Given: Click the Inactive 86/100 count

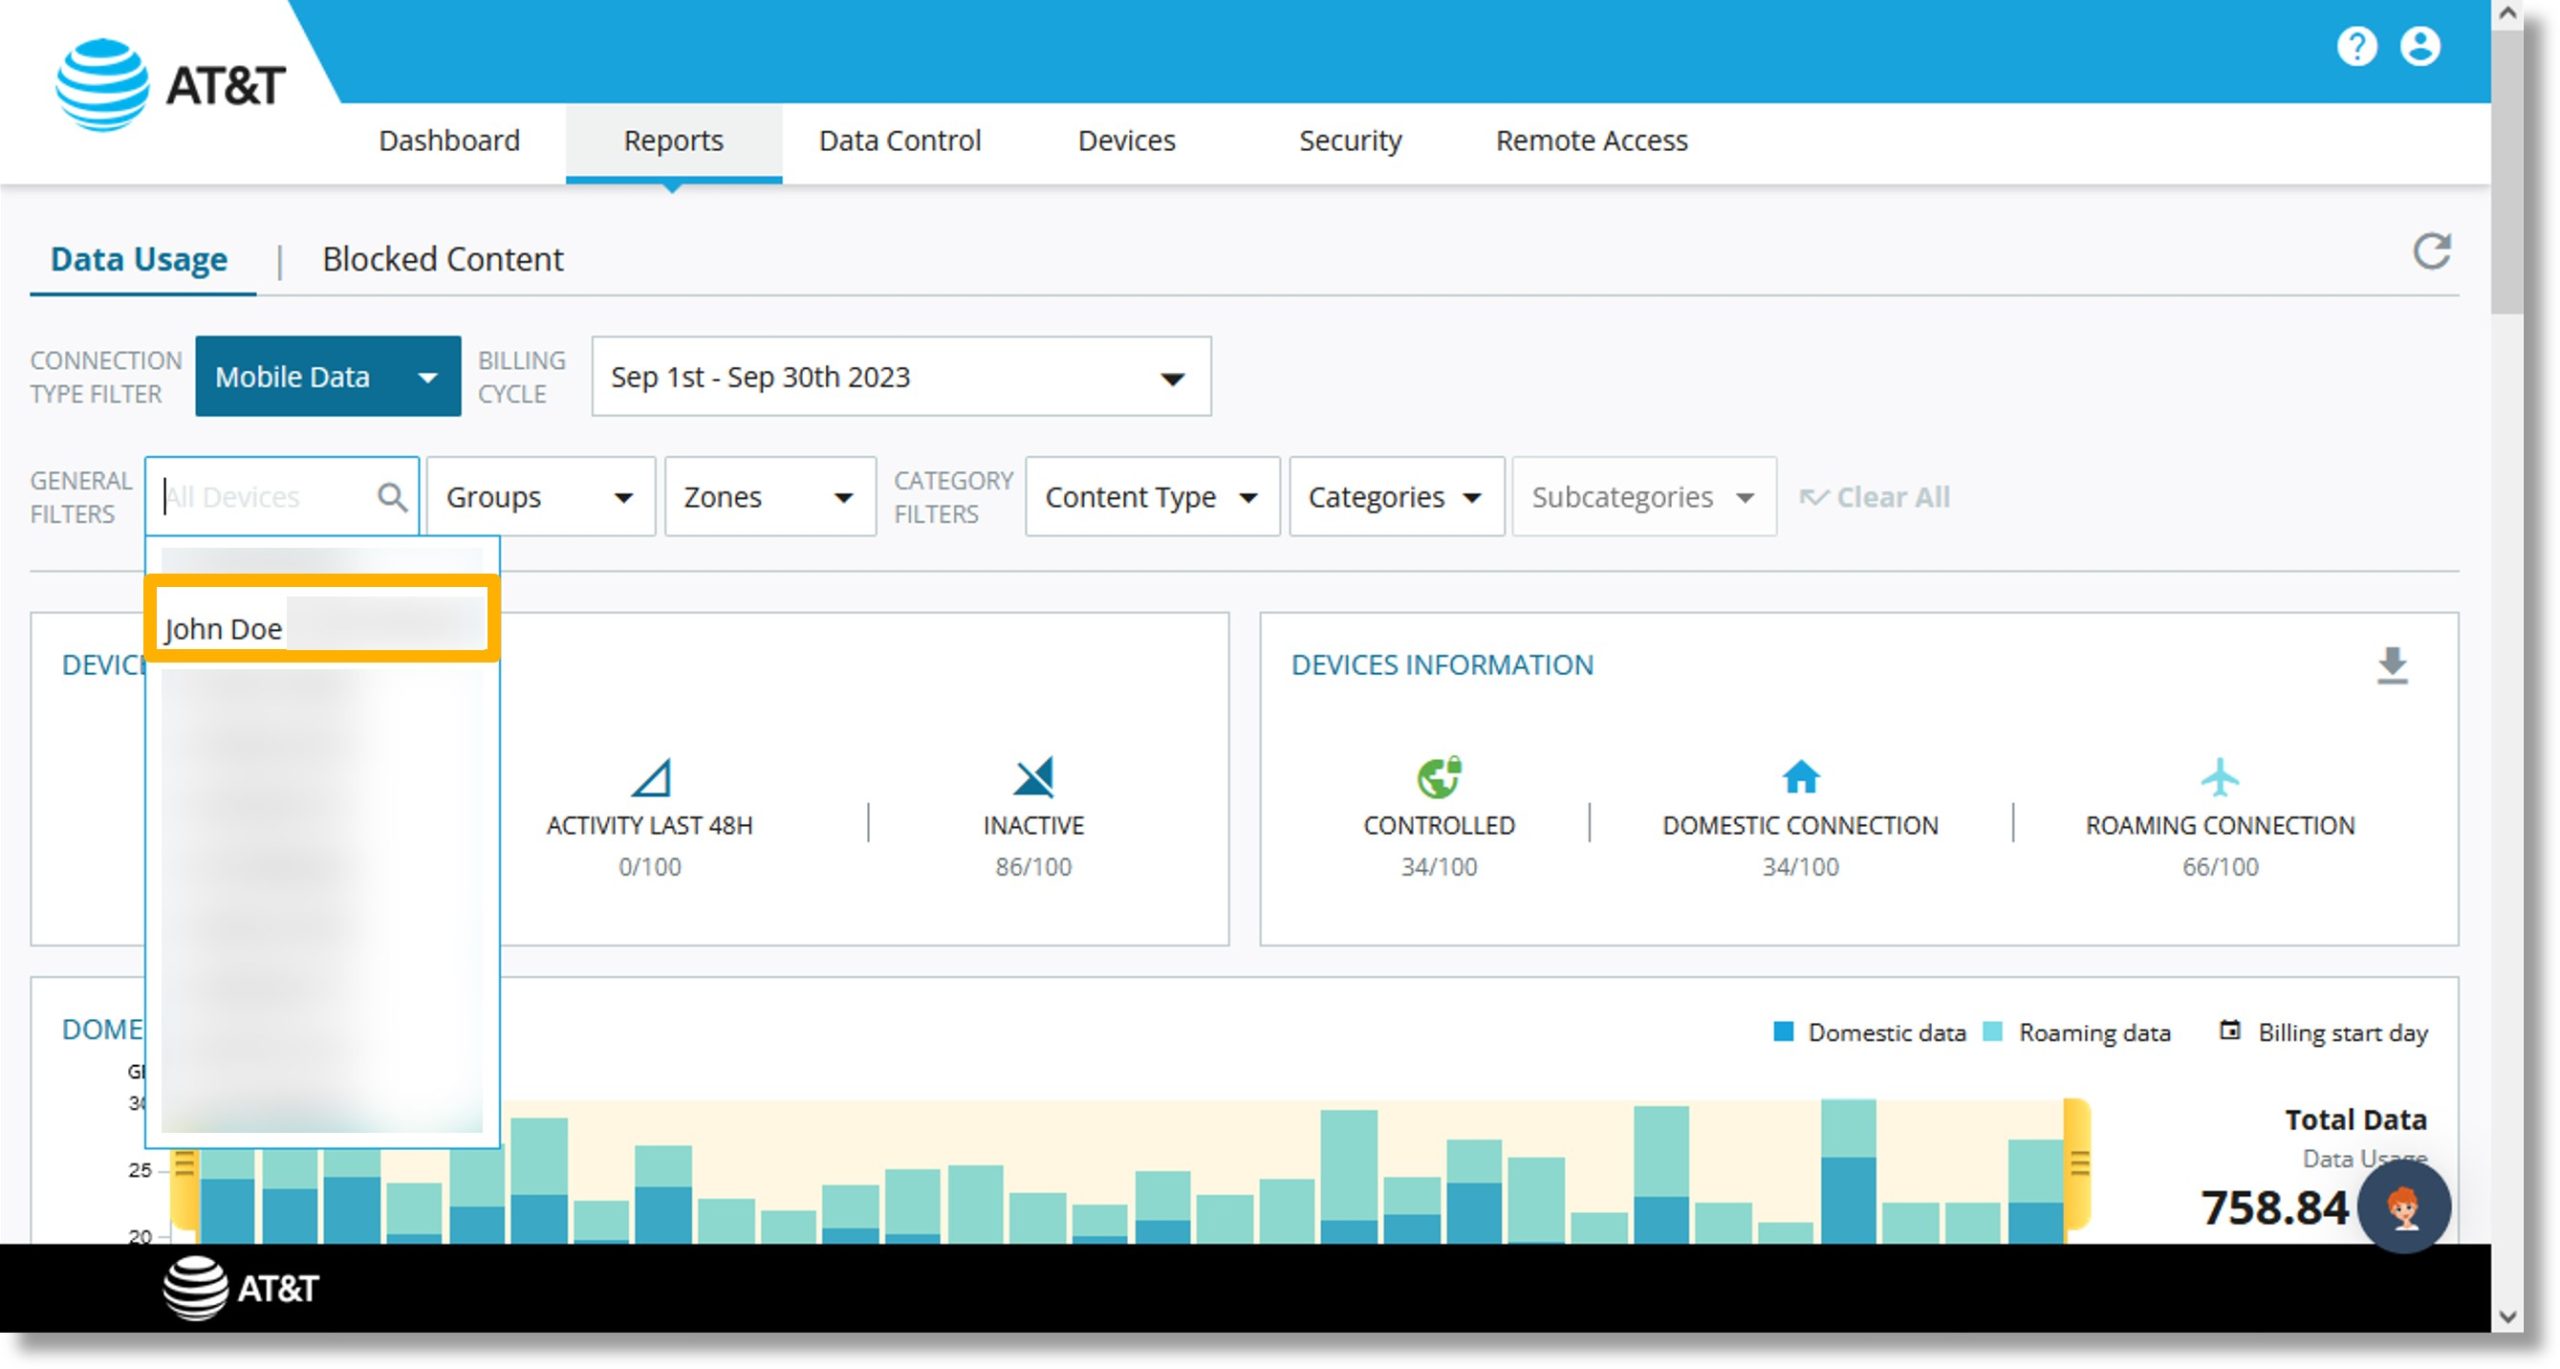Looking at the screenshot, I should pyautogui.click(x=1033, y=867).
